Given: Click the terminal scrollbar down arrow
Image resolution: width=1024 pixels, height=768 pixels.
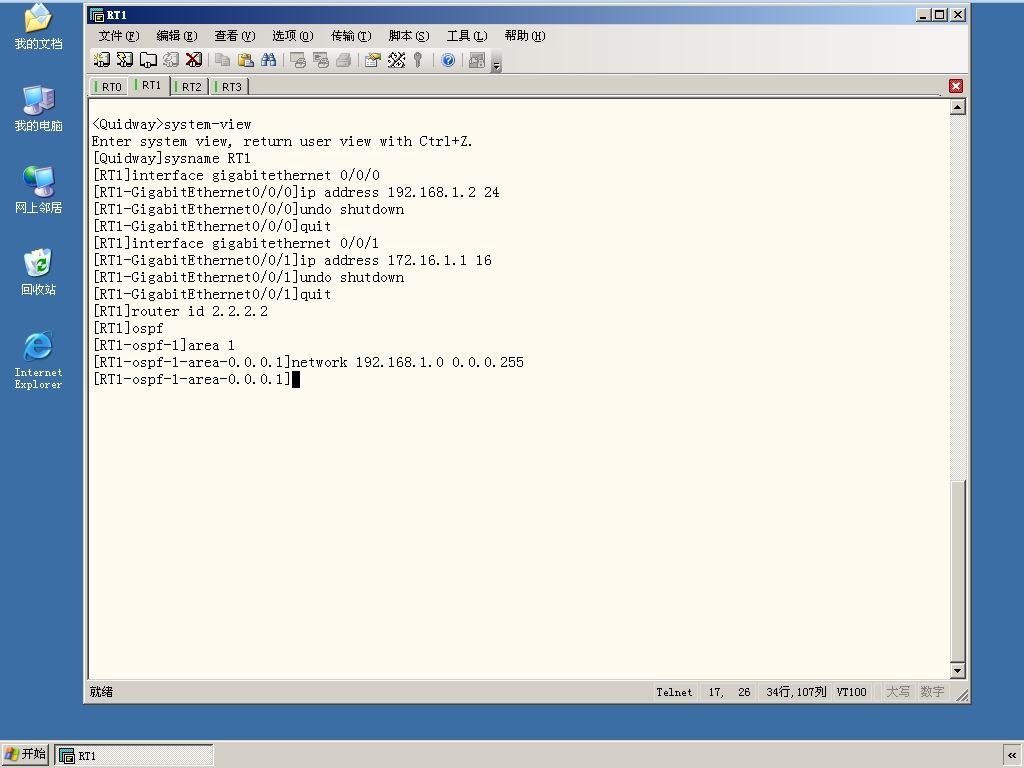Looking at the screenshot, I should 957,671.
